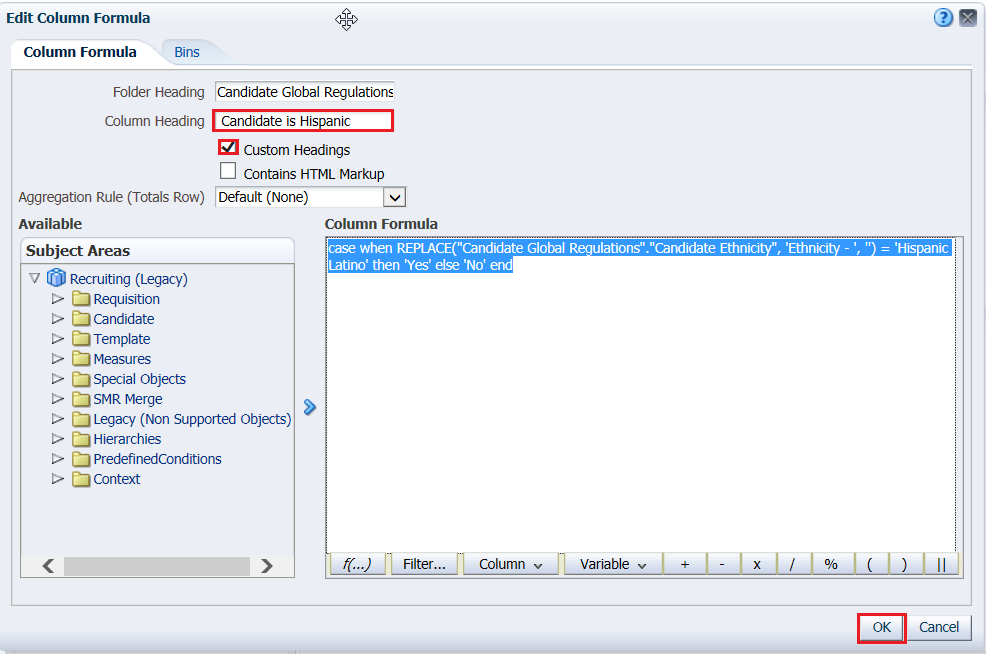This screenshot has width=986, height=654.
Task: Expand the Context folder
Action: [x=58, y=479]
